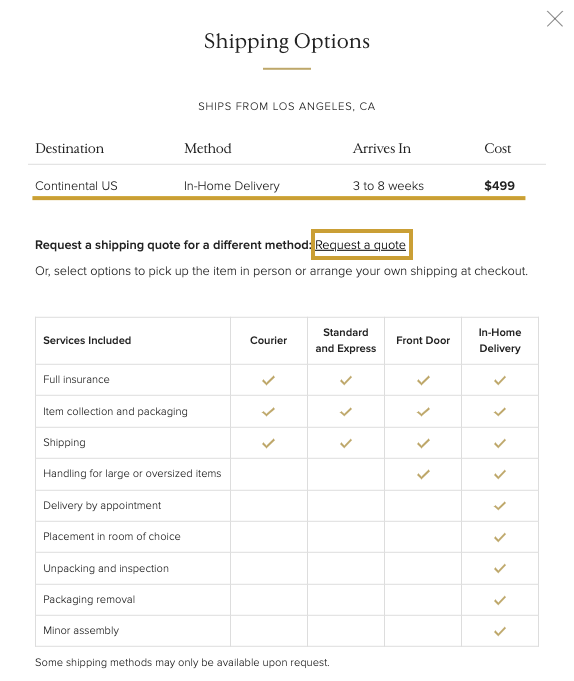Click the Destination table heading
The image size is (574, 681).
[69, 149]
